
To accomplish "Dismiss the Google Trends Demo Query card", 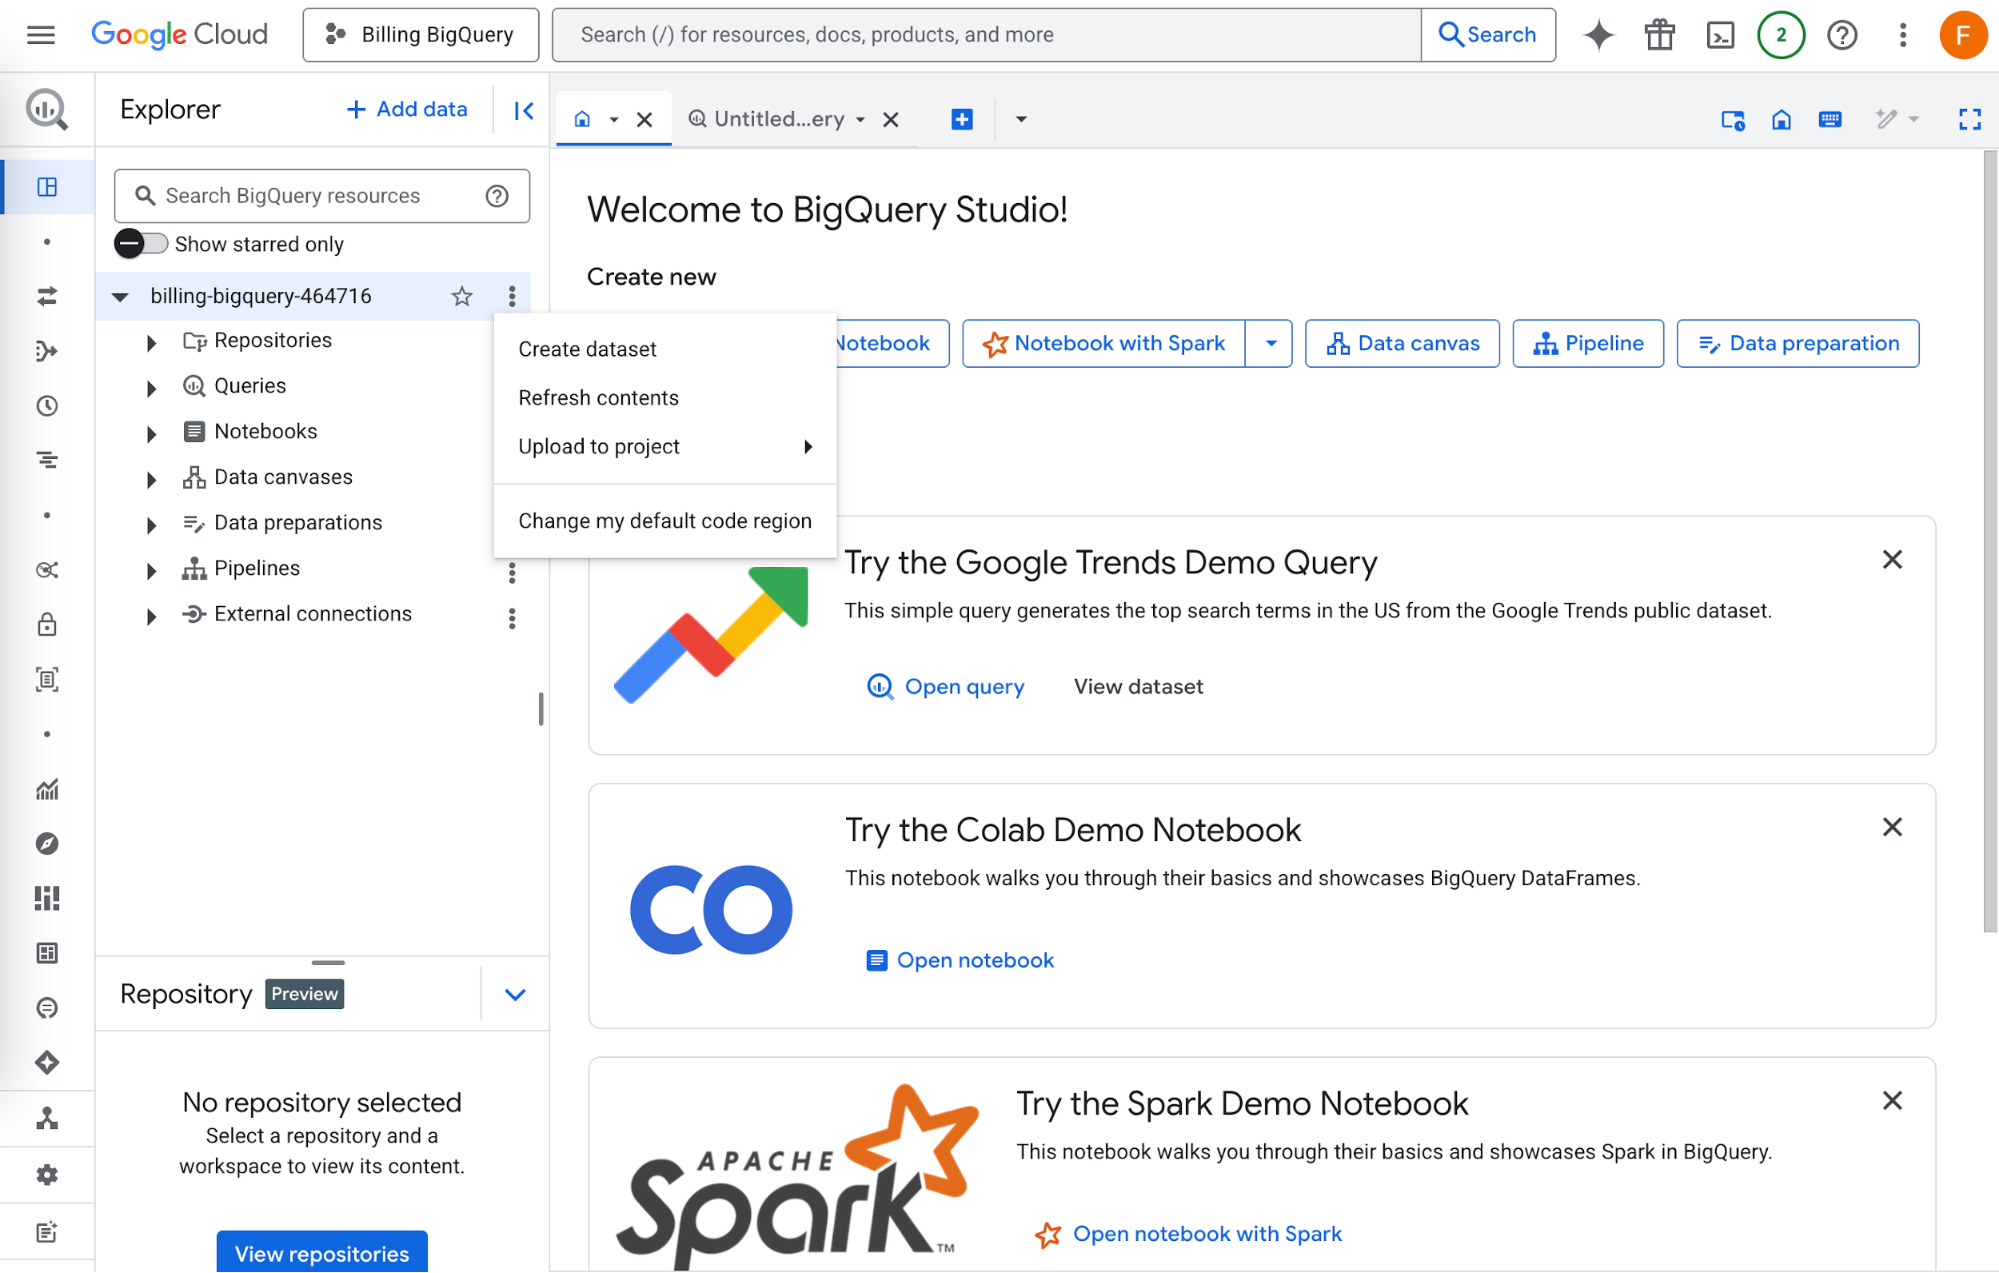I will 1892,560.
